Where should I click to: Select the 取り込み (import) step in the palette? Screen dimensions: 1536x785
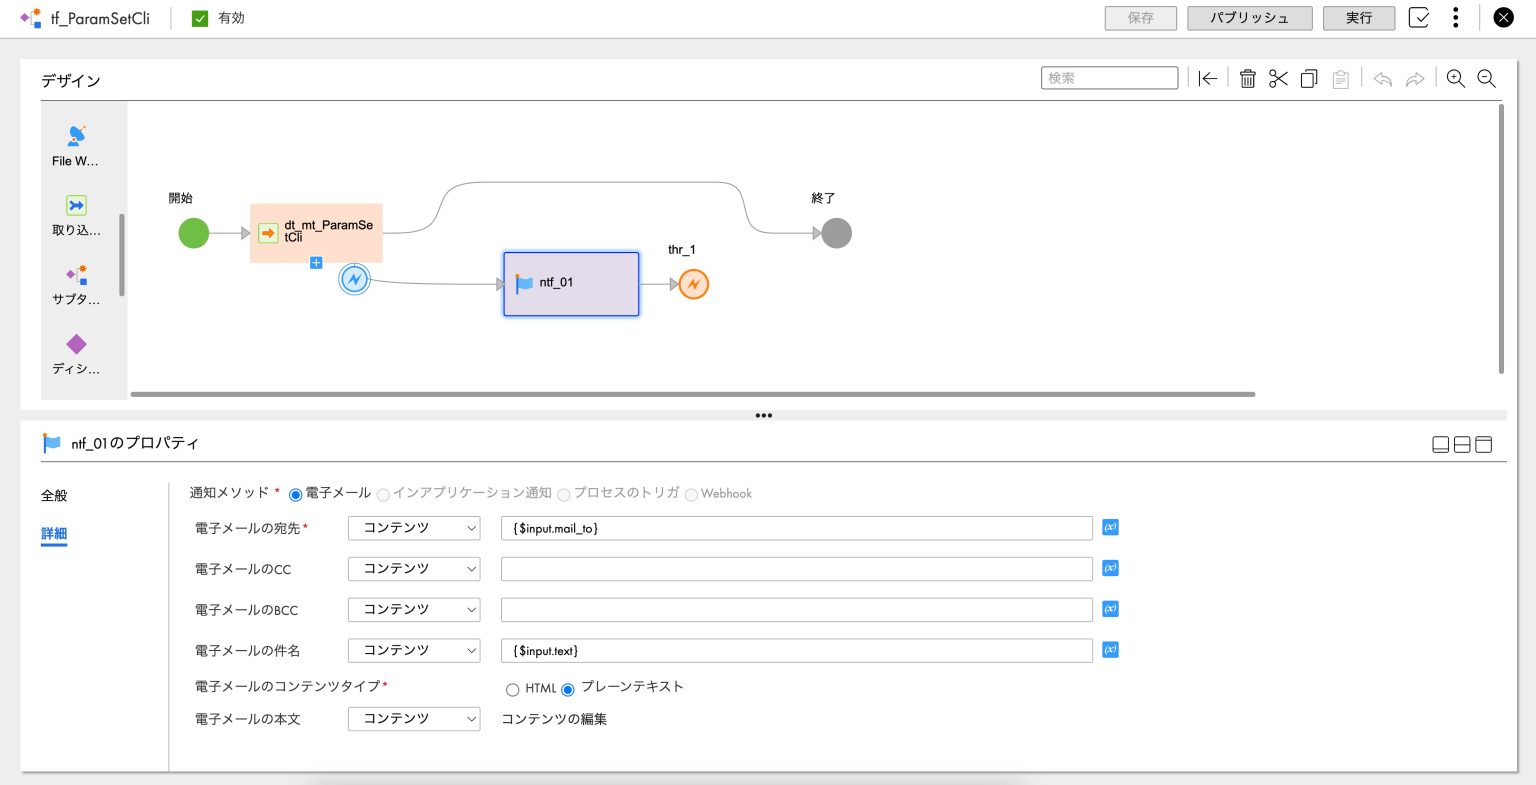click(75, 214)
